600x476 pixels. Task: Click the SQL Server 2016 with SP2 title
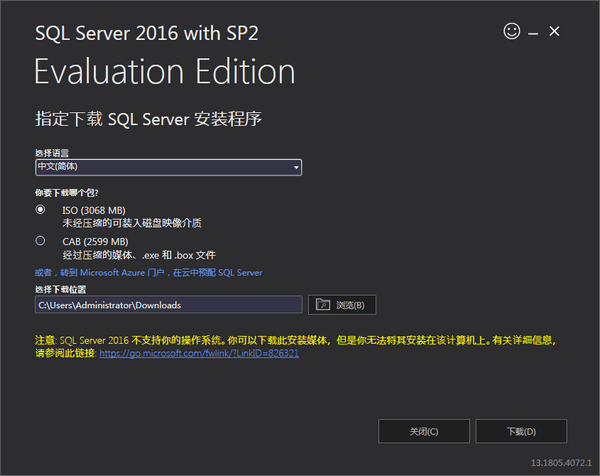point(147,33)
